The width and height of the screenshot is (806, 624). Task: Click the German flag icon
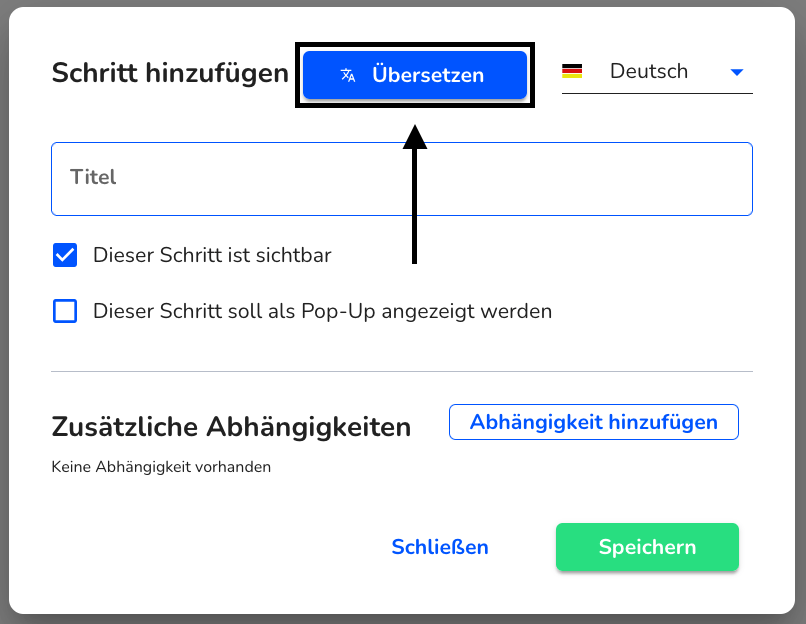coord(572,71)
